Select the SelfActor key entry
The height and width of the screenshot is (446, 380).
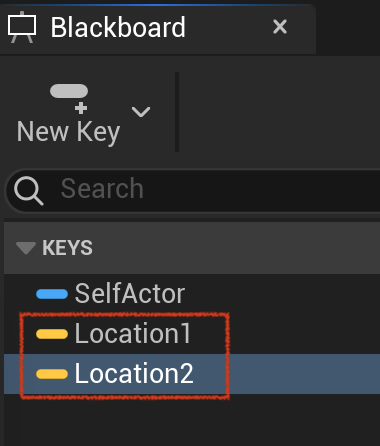(130, 294)
